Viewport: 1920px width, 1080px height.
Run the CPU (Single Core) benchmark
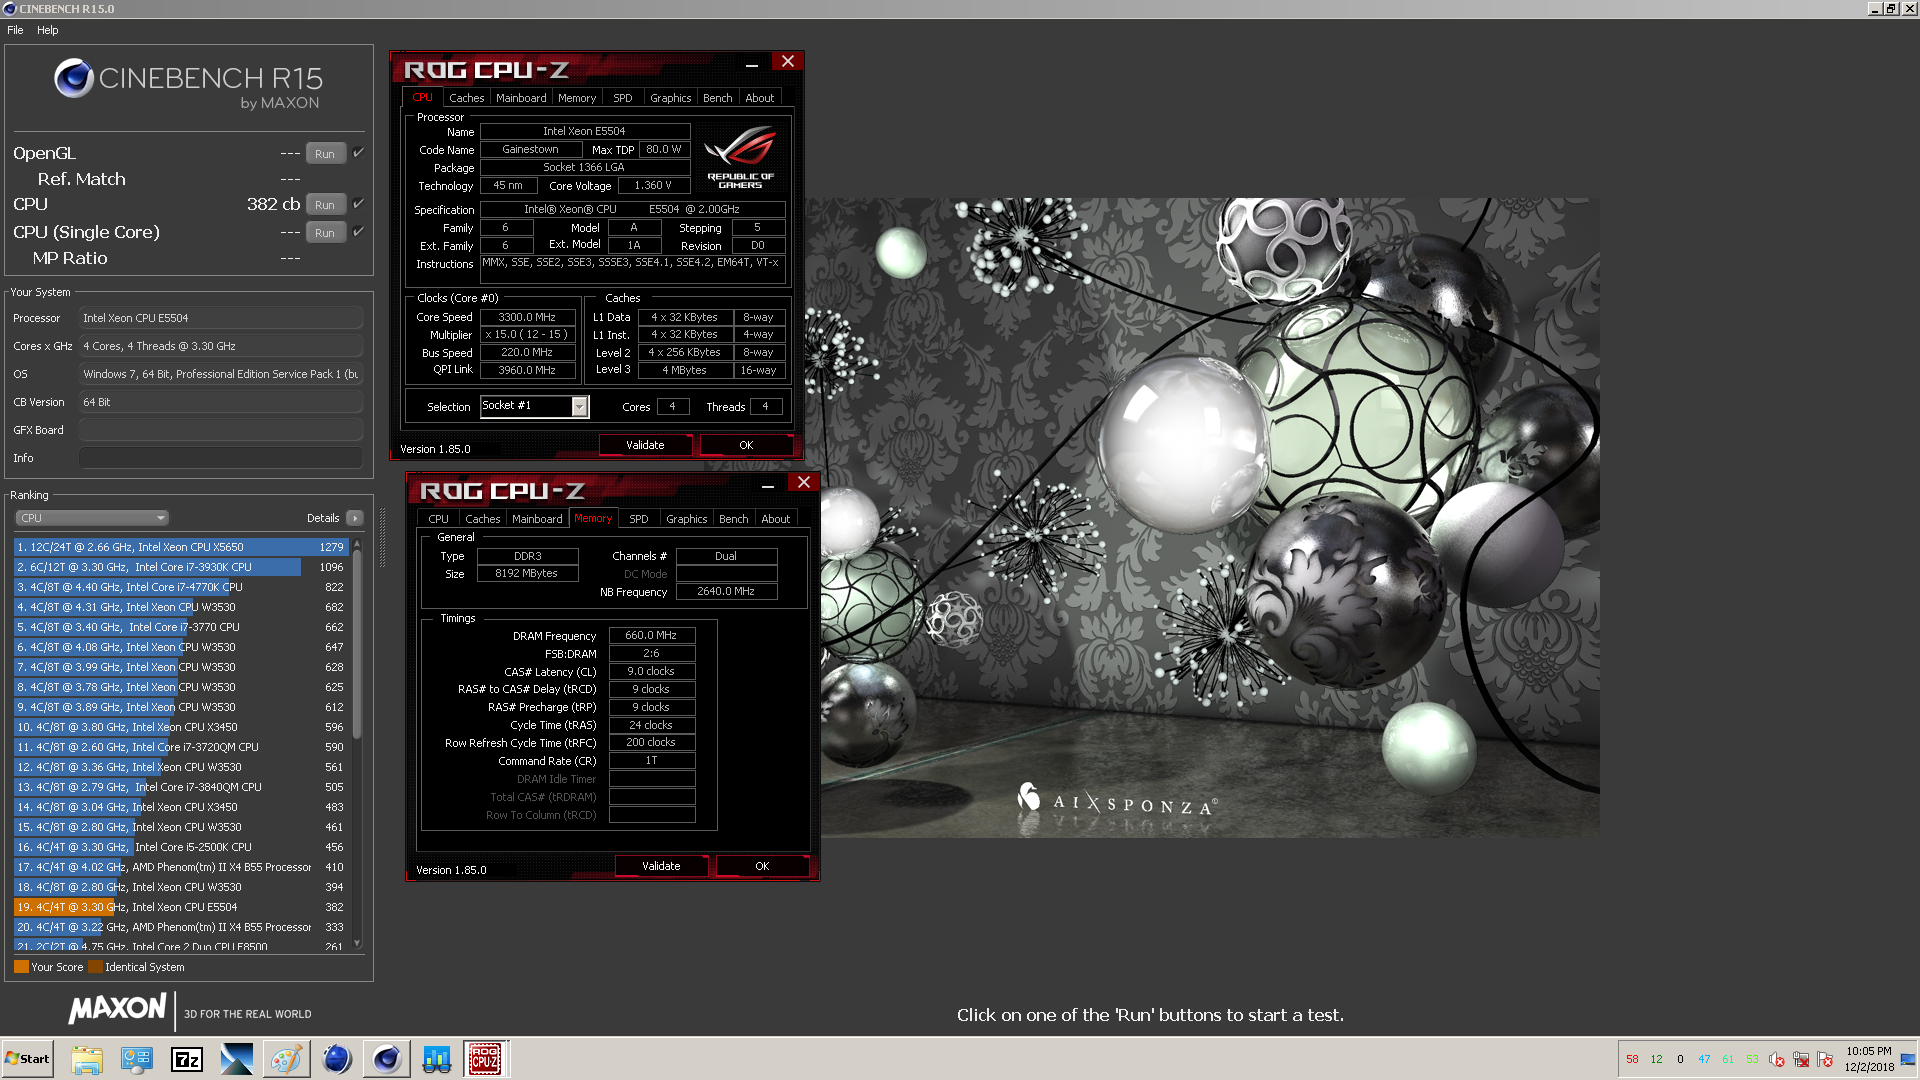325,233
